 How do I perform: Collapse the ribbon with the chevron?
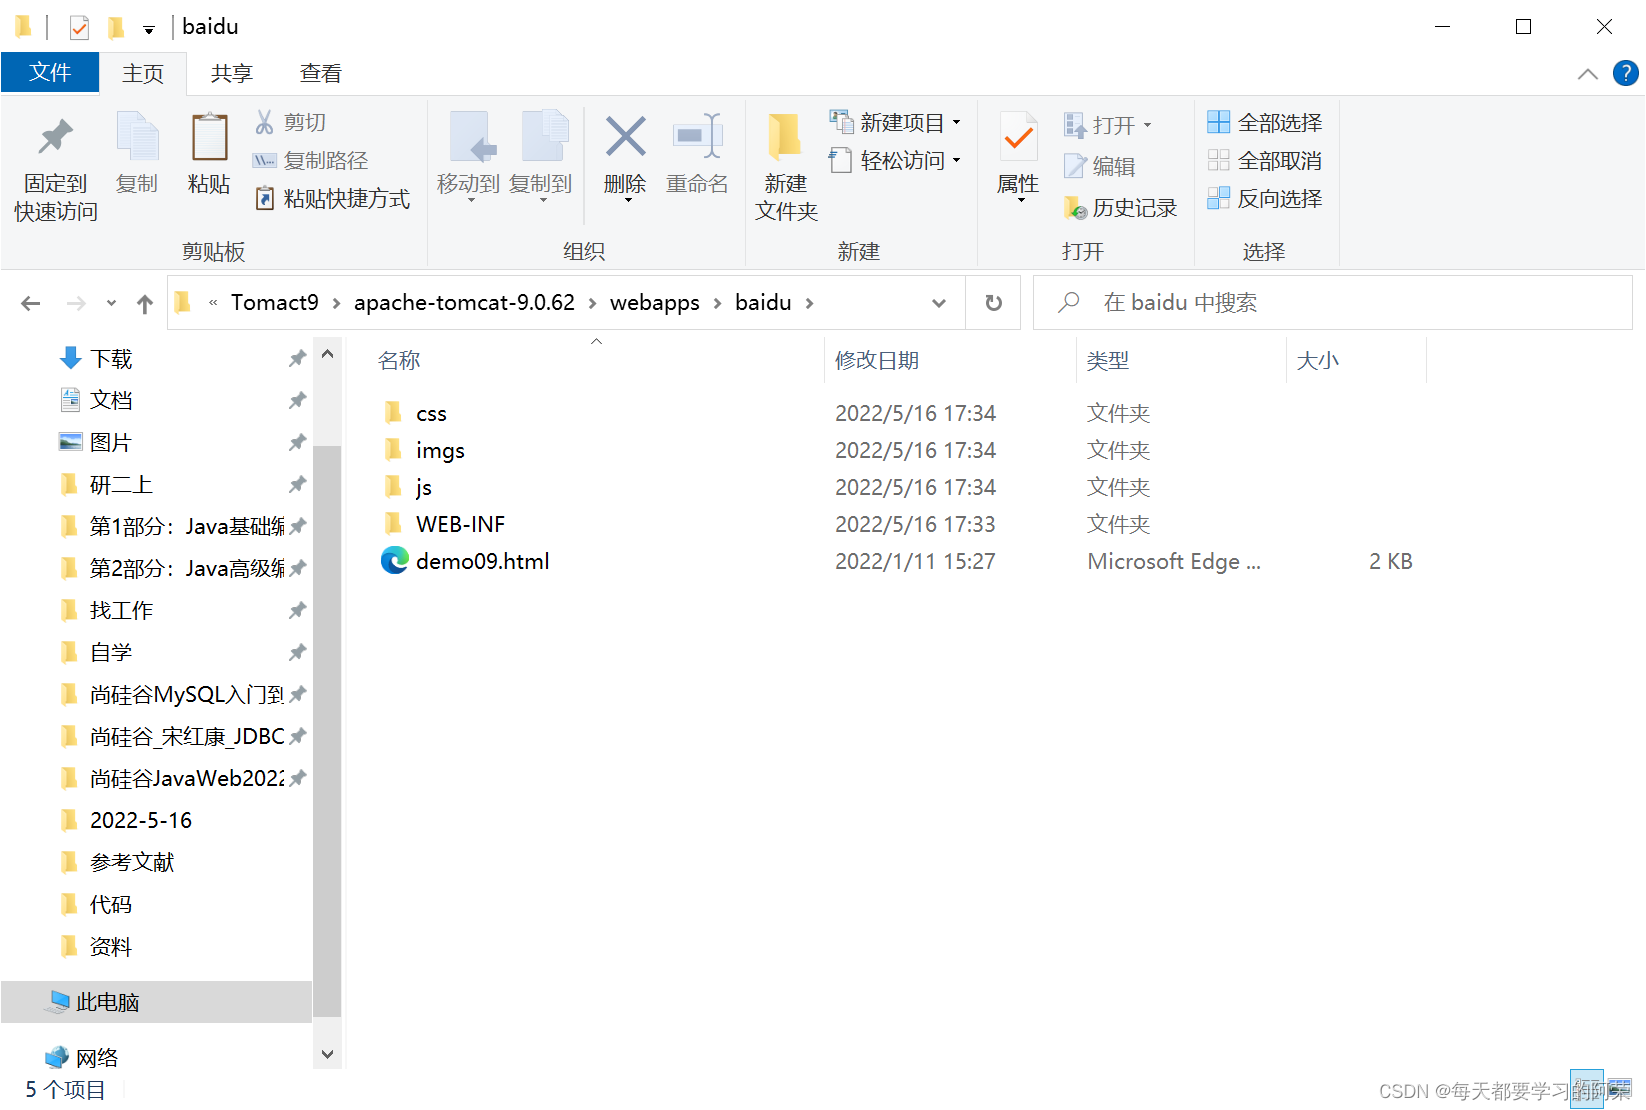coord(1587,74)
